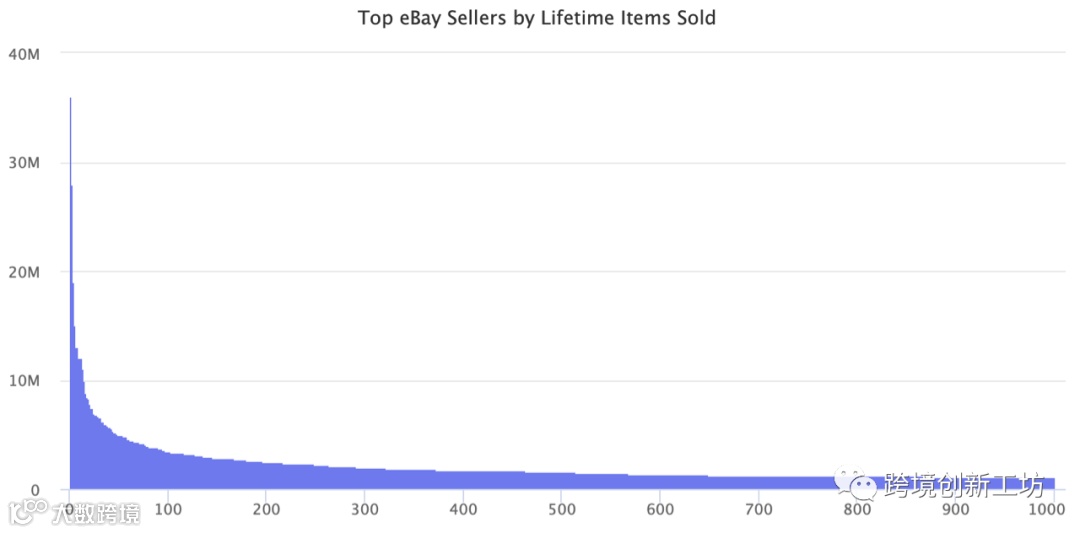Click the chart title text
Viewport: 1080px width, 533px height.
(537, 18)
